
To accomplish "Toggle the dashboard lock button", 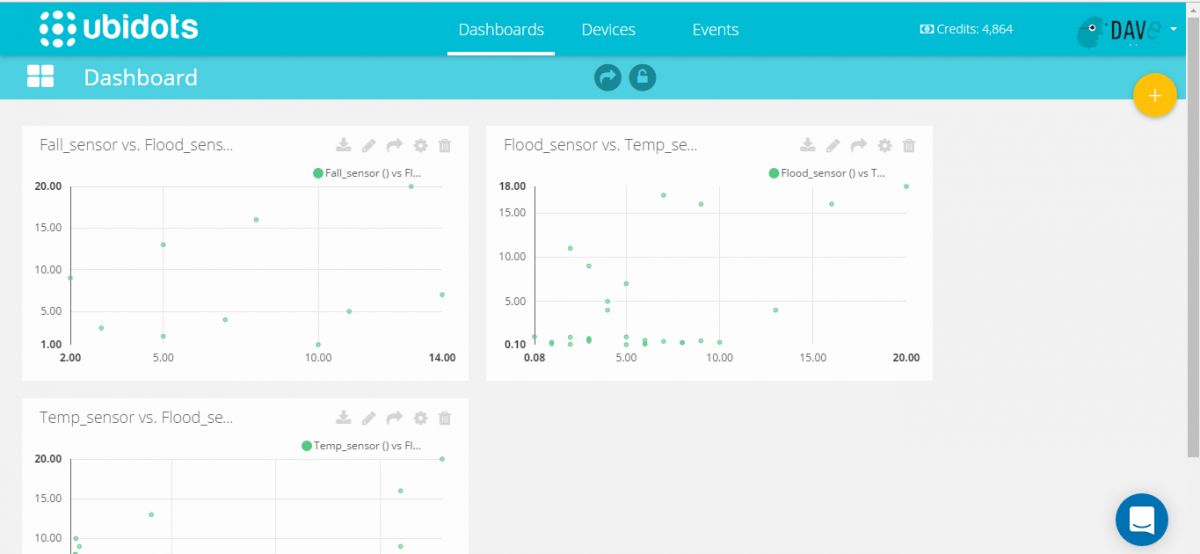I will click(642, 77).
